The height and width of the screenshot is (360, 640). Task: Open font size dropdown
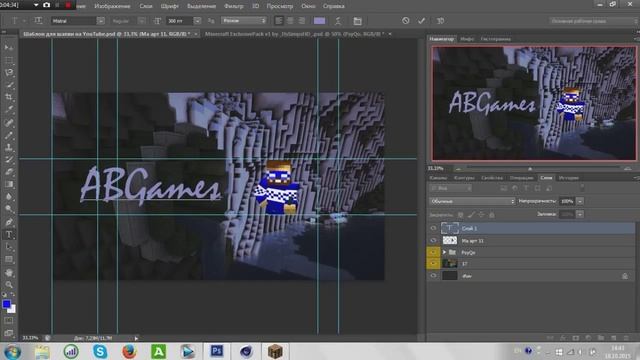coord(197,20)
